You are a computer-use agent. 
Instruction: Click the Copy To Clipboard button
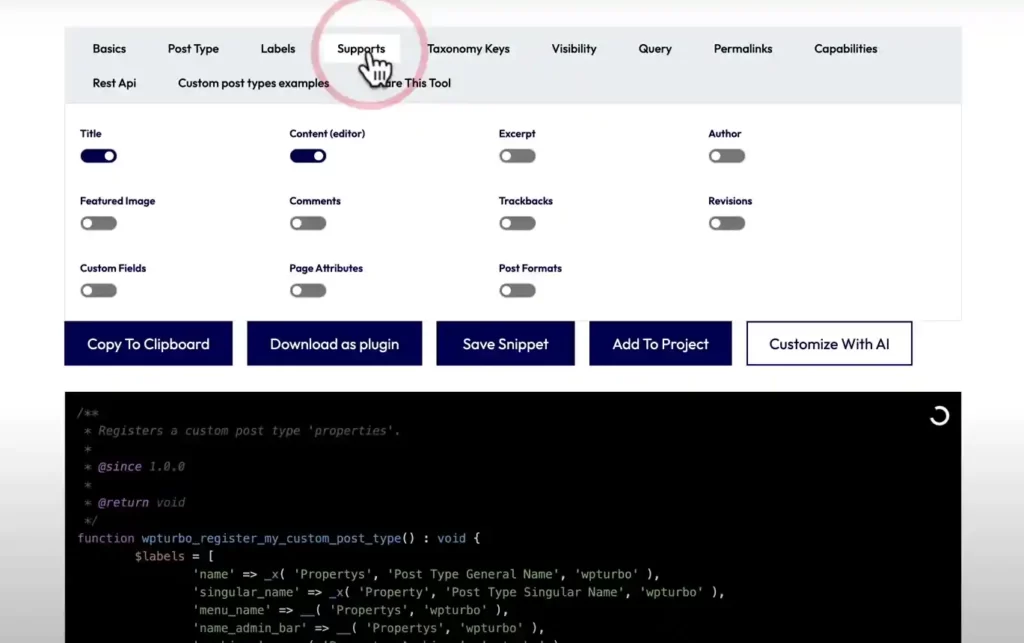click(148, 343)
